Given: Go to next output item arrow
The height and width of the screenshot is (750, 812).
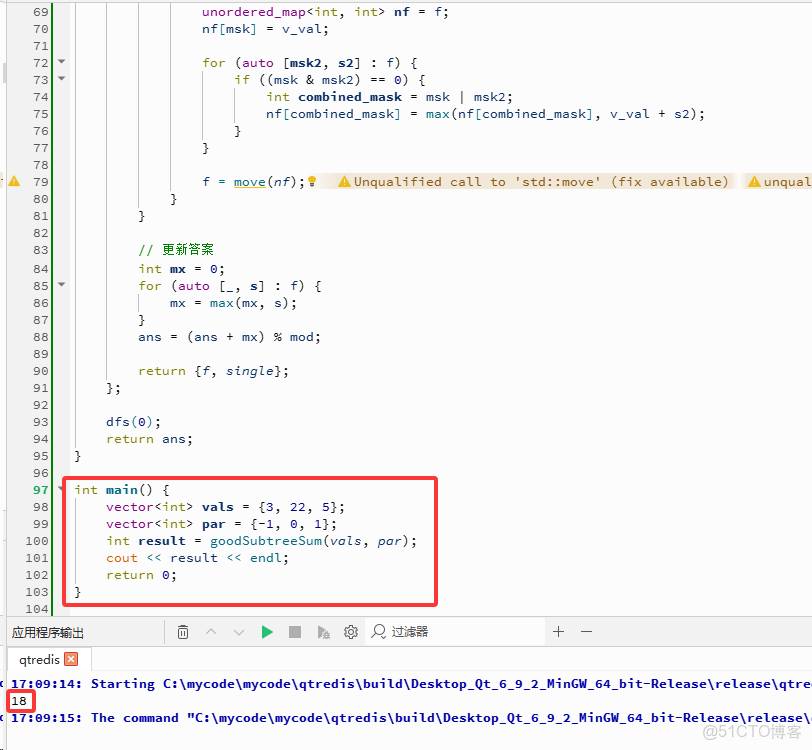Looking at the screenshot, I should [239, 632].
